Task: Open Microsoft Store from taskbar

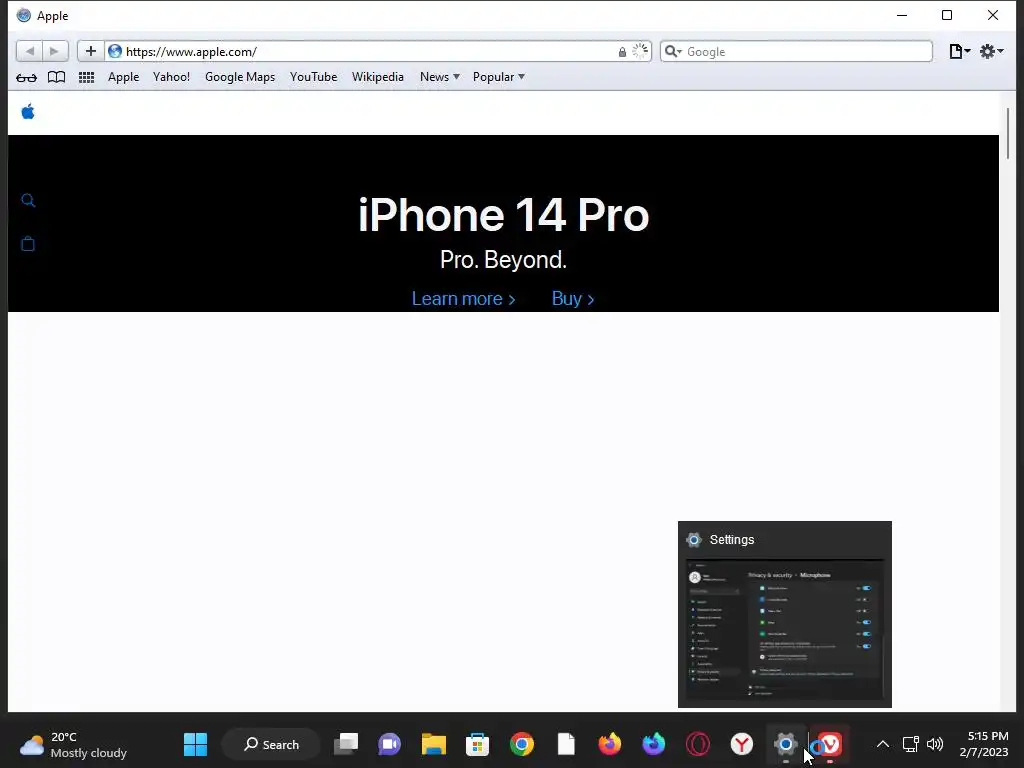Action: [x=477, y=744]
